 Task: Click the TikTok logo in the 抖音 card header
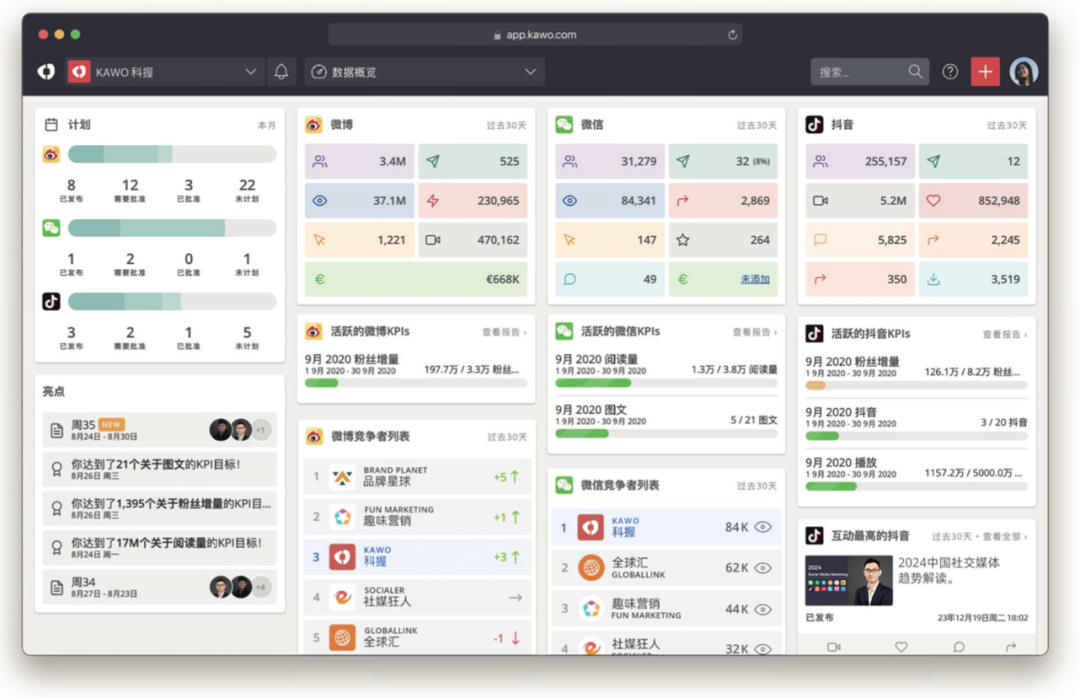(814, 125)
